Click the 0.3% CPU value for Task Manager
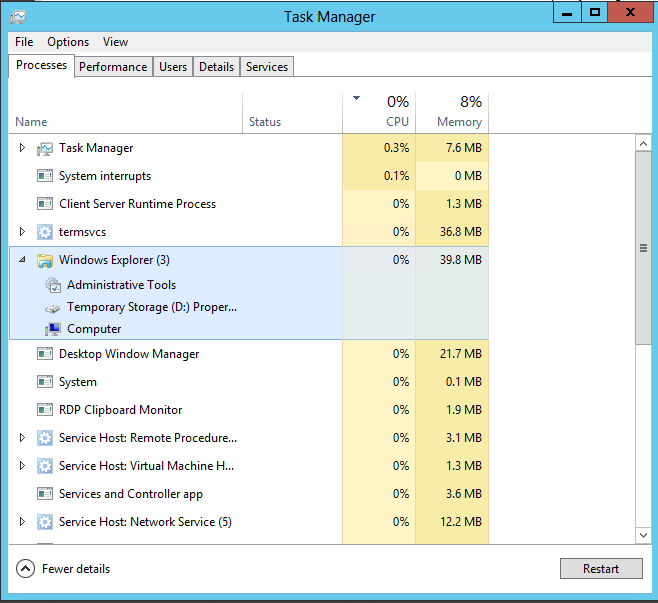The height and width of the screenshot is (603, 658). pos(396,148)
